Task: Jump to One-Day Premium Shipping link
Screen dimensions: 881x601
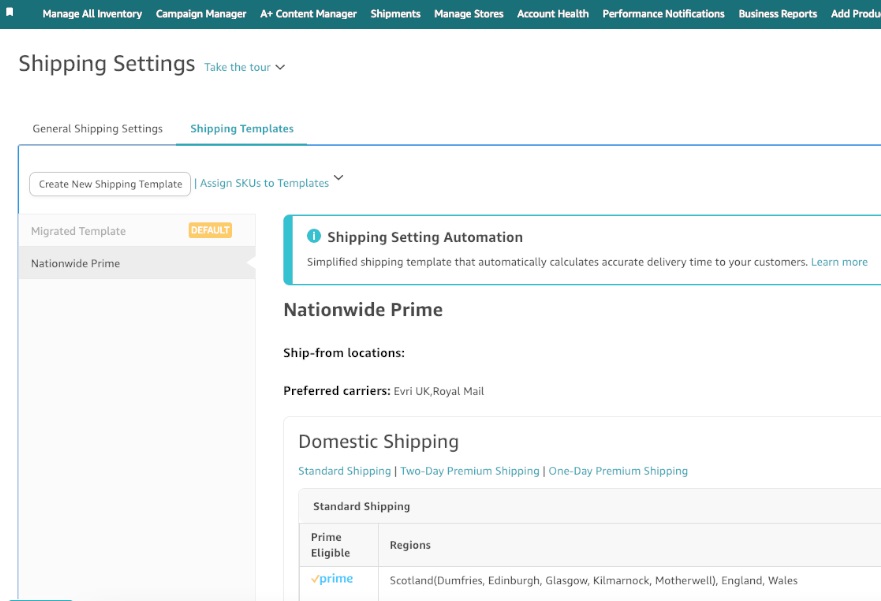Action: pos(618,471)
